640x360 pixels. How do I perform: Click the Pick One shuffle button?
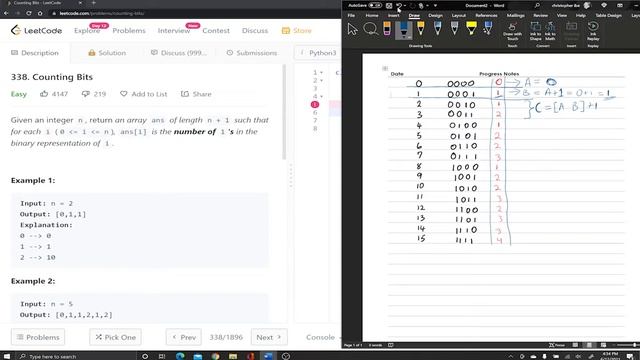tap(116, 337)
